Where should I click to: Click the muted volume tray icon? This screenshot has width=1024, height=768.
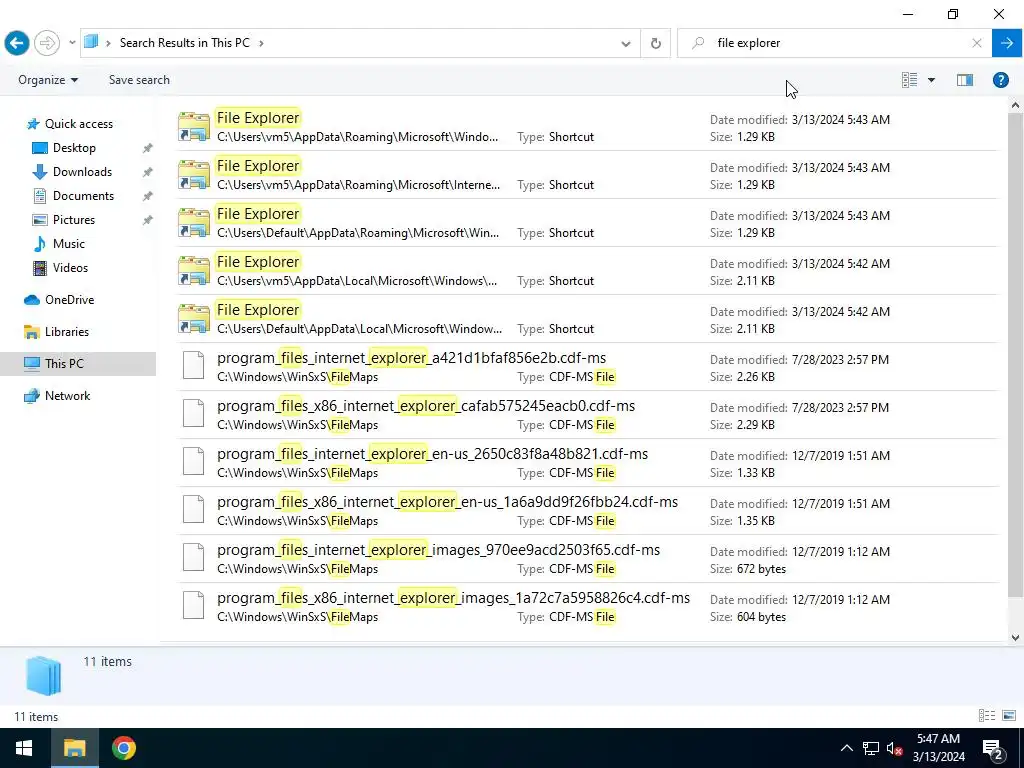point(895,749)
